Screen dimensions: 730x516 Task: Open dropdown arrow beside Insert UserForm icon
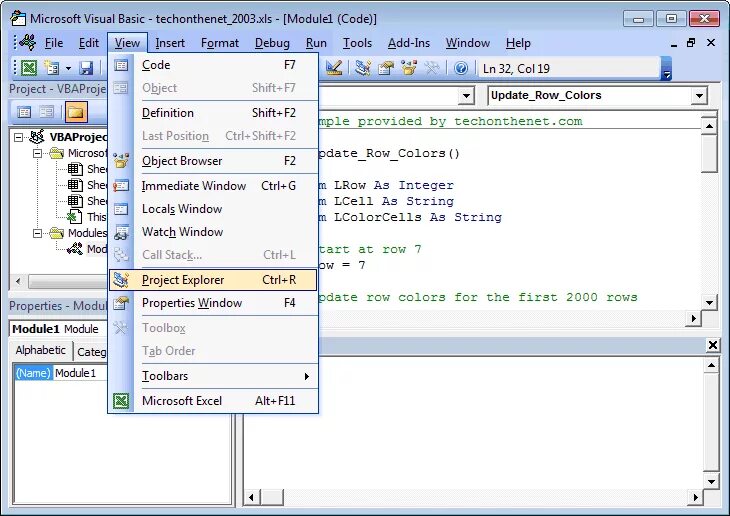click(x=68, y=68)
